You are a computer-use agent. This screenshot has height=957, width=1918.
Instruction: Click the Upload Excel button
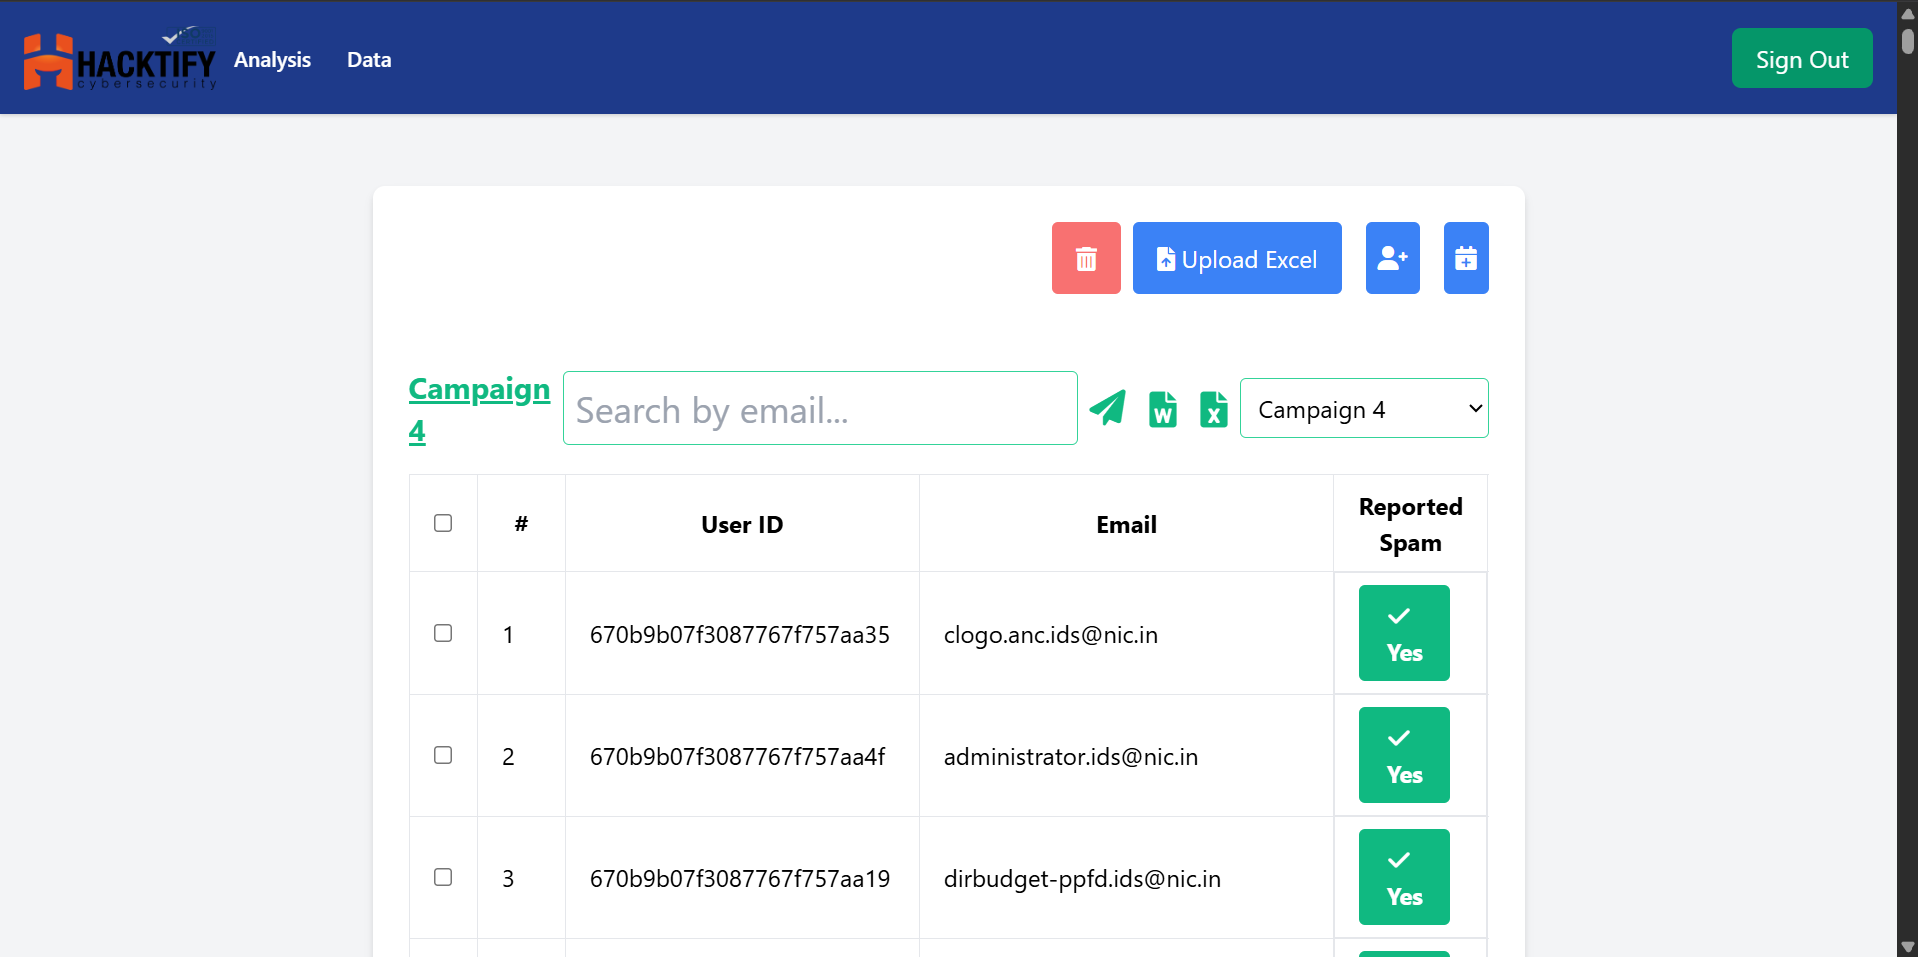coord(1237,258)
